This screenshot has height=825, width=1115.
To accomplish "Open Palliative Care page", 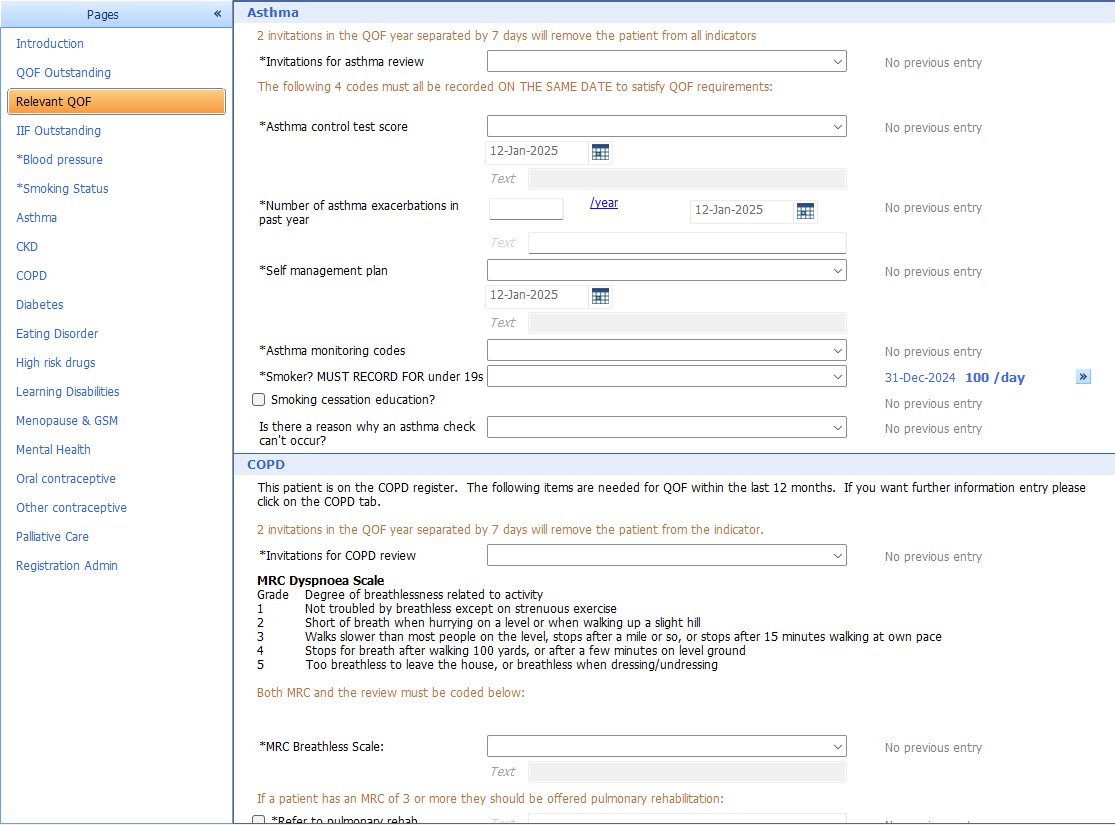I will [53, 537].
